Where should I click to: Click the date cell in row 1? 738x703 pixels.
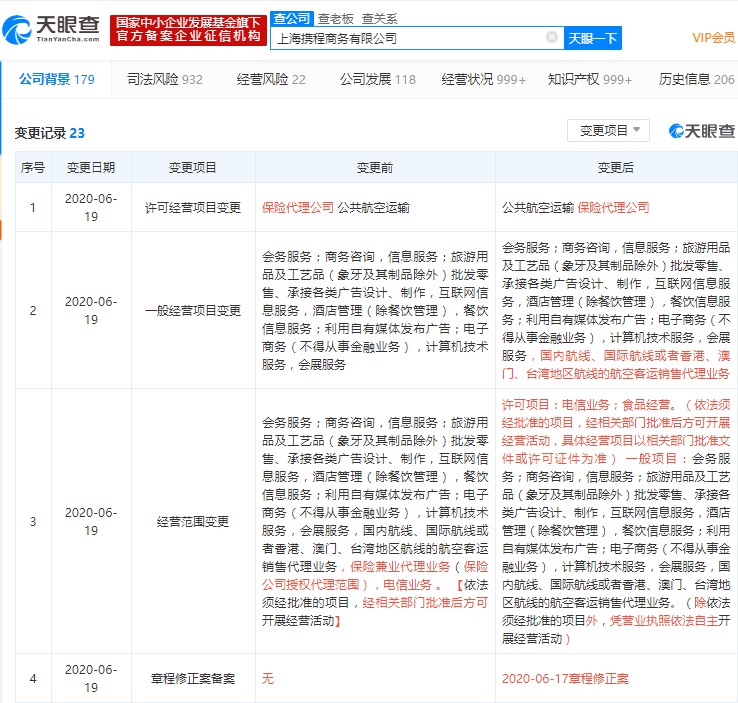tap(91, 208)
